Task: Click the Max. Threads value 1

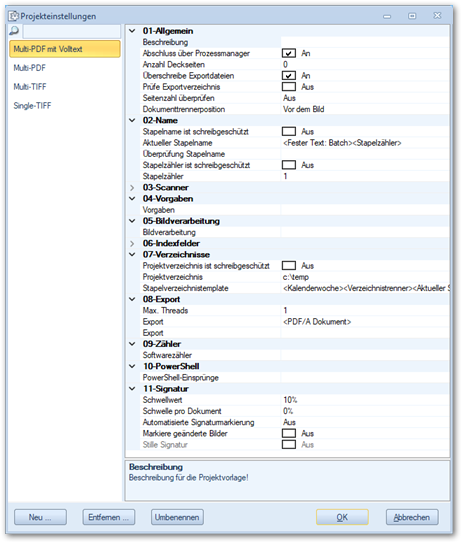Action: point(285,310)
